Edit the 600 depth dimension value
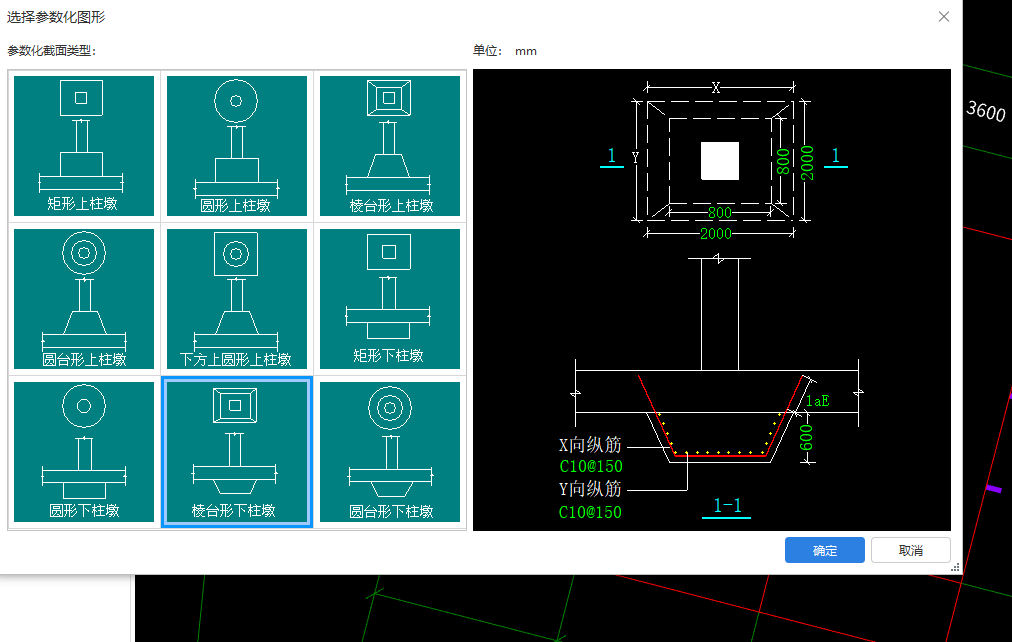Screen dimensions: 1012x642 point(806,437)
